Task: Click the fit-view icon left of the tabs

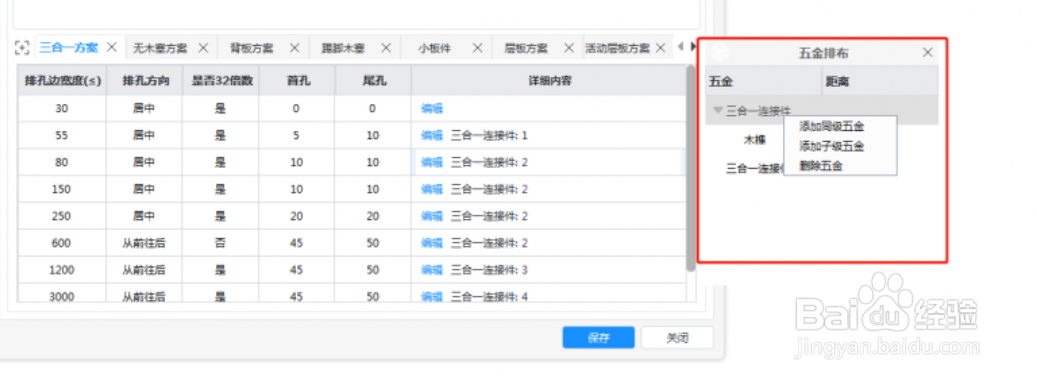Action: pyautogui.click(x=22, y=48)
